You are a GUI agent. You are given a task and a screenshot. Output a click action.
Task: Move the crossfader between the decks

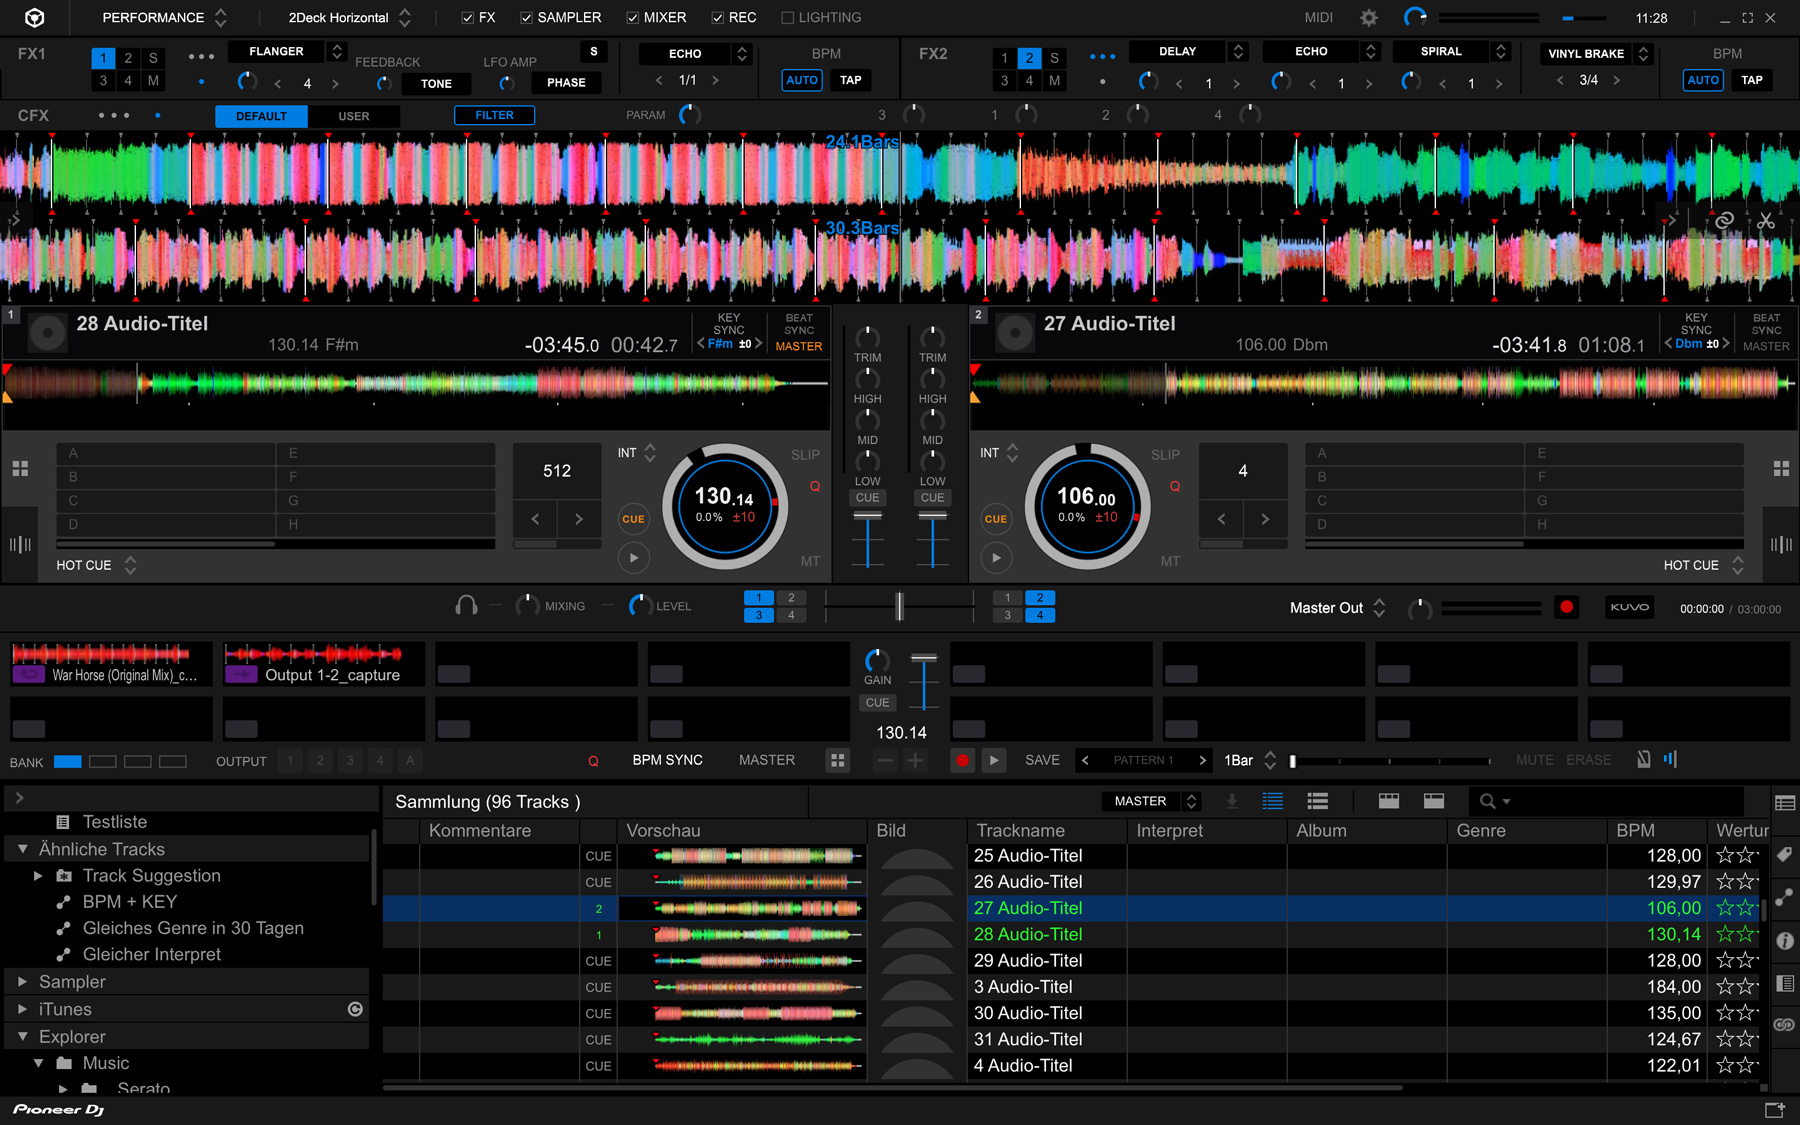pyautogui.click(x=899, y=605)
